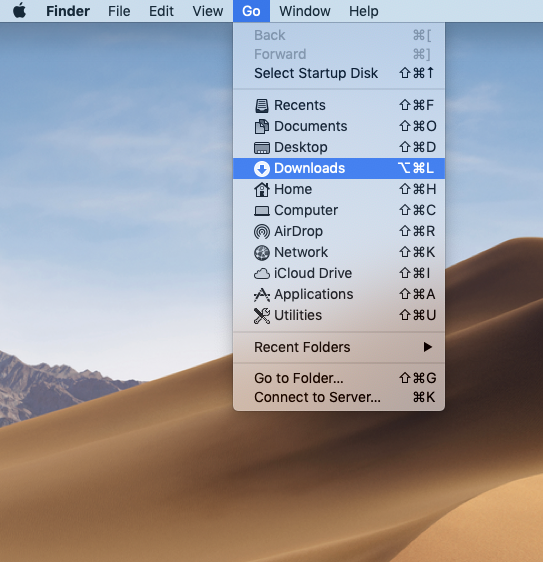Screen dimensions: 543x562
Task: Click the Utilities wrench and screwdriver icon
Action: pos(262,316)
